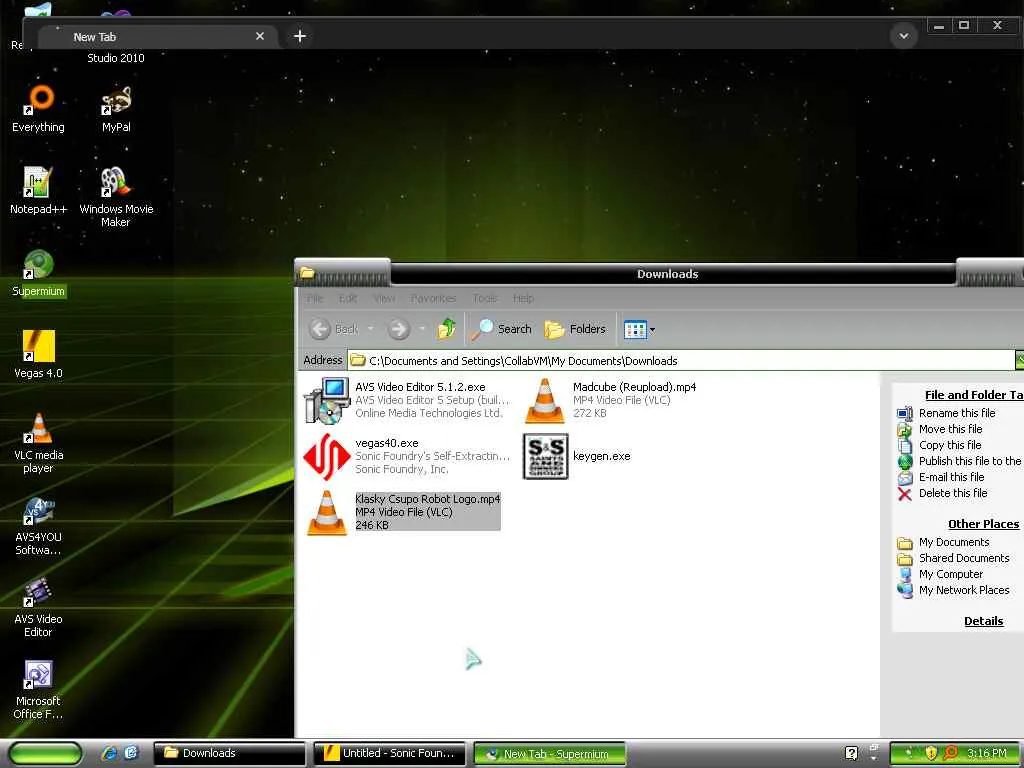Expand the Details section header
The height and width of the screenshot is (768, 1024).
point(983,621)
